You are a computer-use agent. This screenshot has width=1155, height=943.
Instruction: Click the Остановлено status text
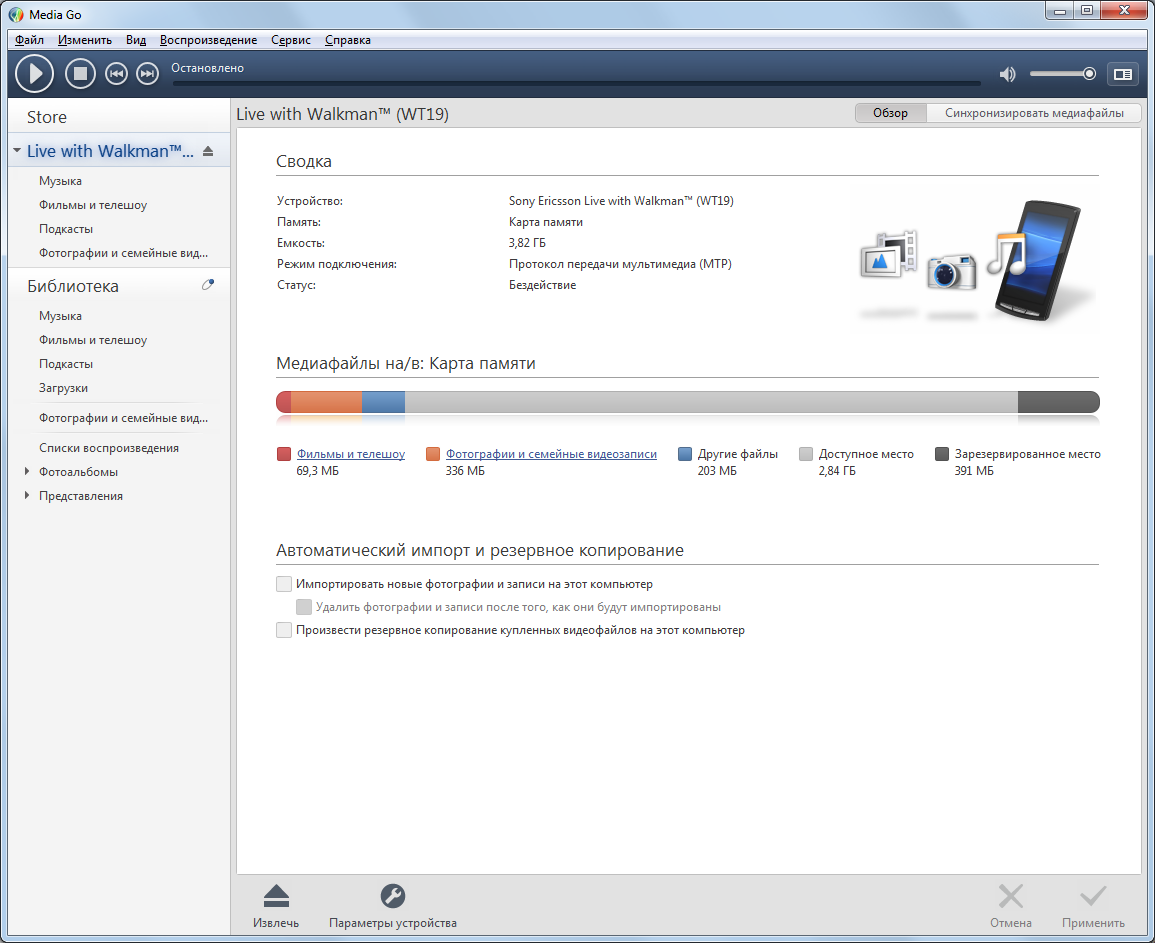(208, 68)
